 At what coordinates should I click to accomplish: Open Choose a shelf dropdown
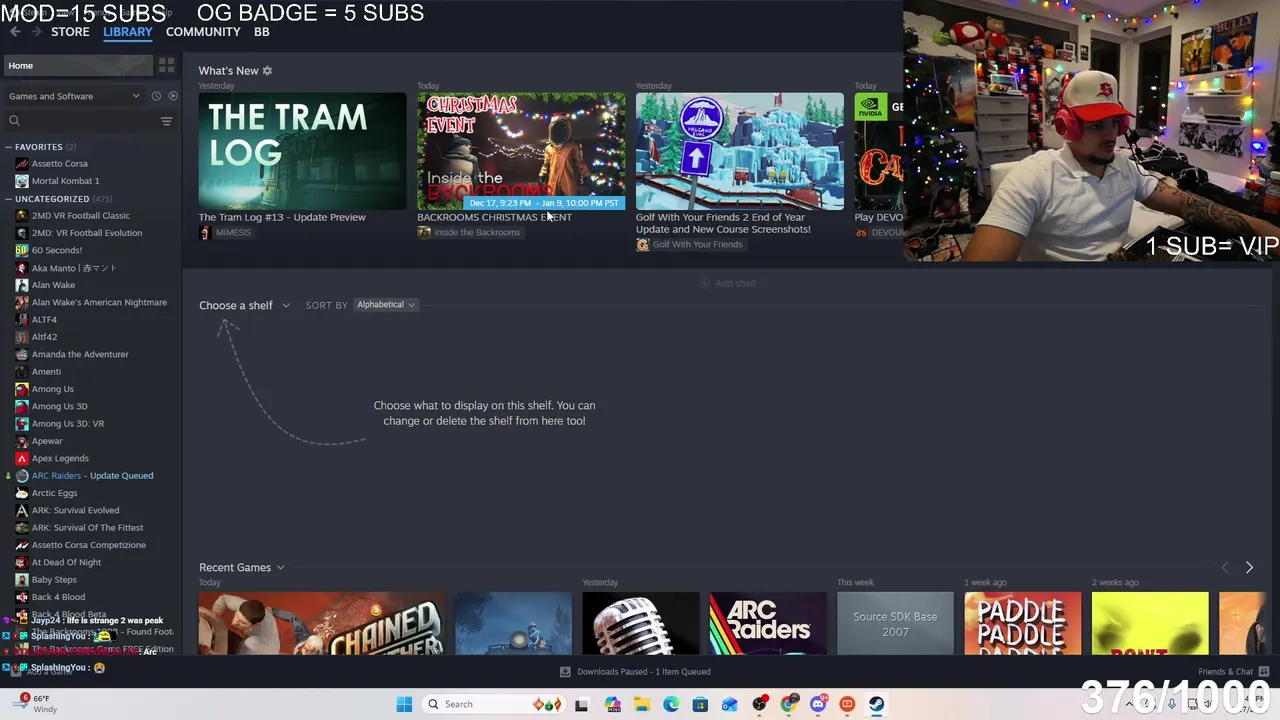(x=244, y=305)
